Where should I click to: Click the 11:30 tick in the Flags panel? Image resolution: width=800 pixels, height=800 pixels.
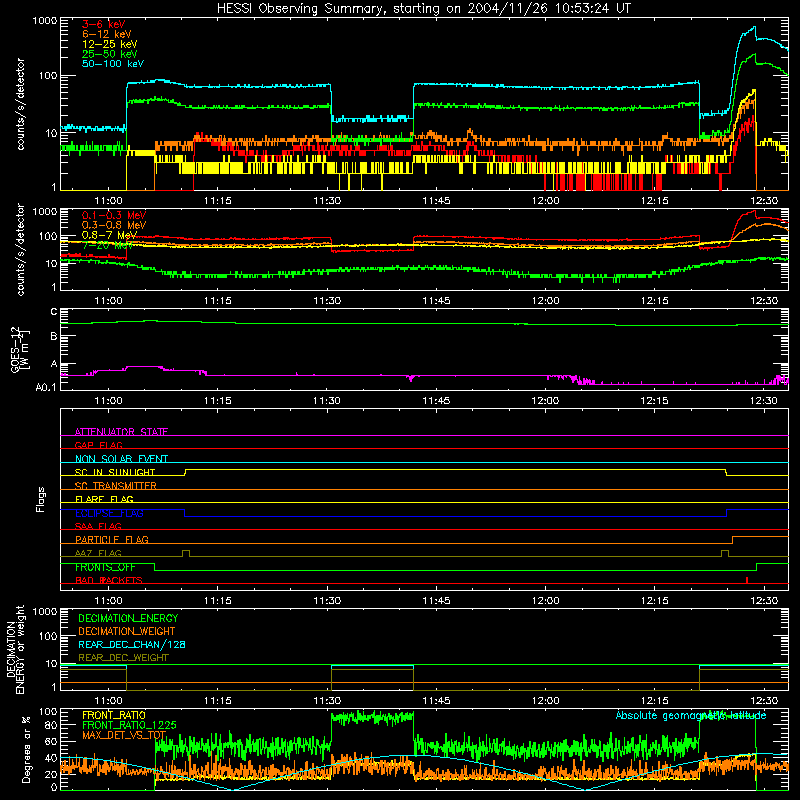pyautogui.click(x=327, y=600)
